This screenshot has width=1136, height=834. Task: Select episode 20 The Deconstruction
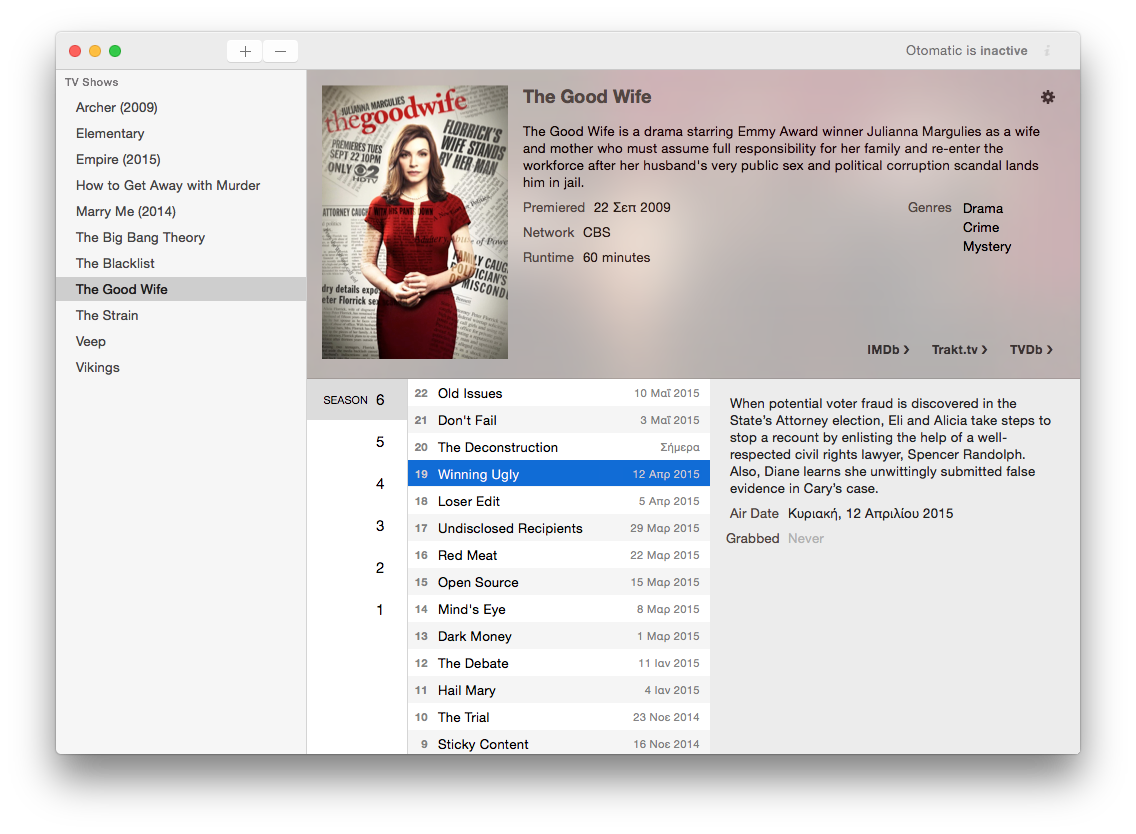tap(559, 447)
